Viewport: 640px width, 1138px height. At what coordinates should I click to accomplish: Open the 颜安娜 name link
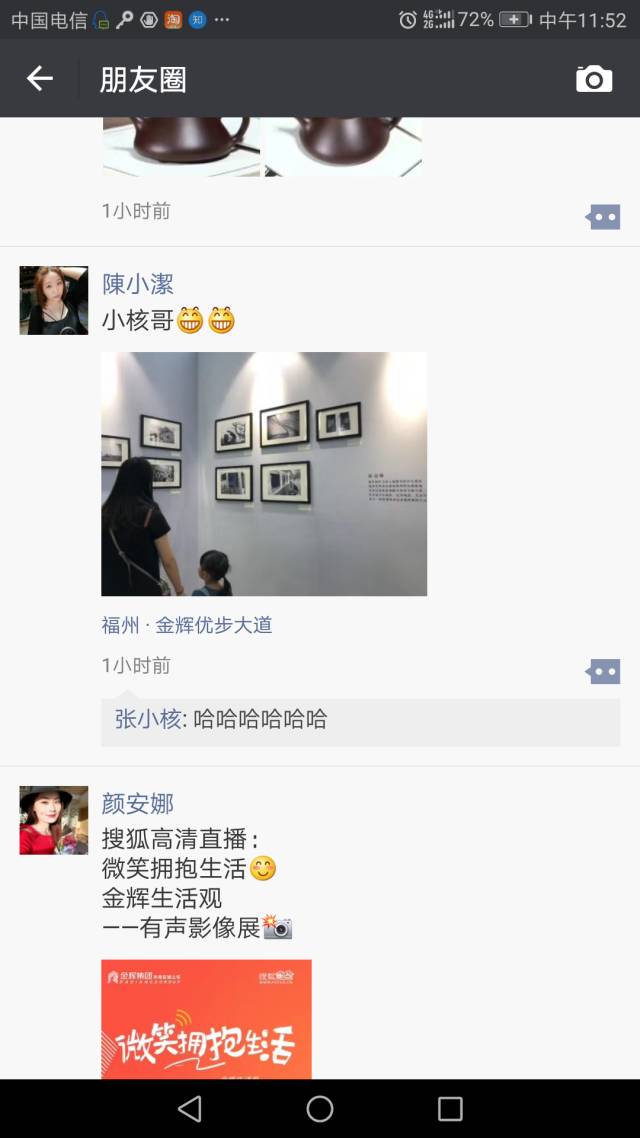point(138,803)
